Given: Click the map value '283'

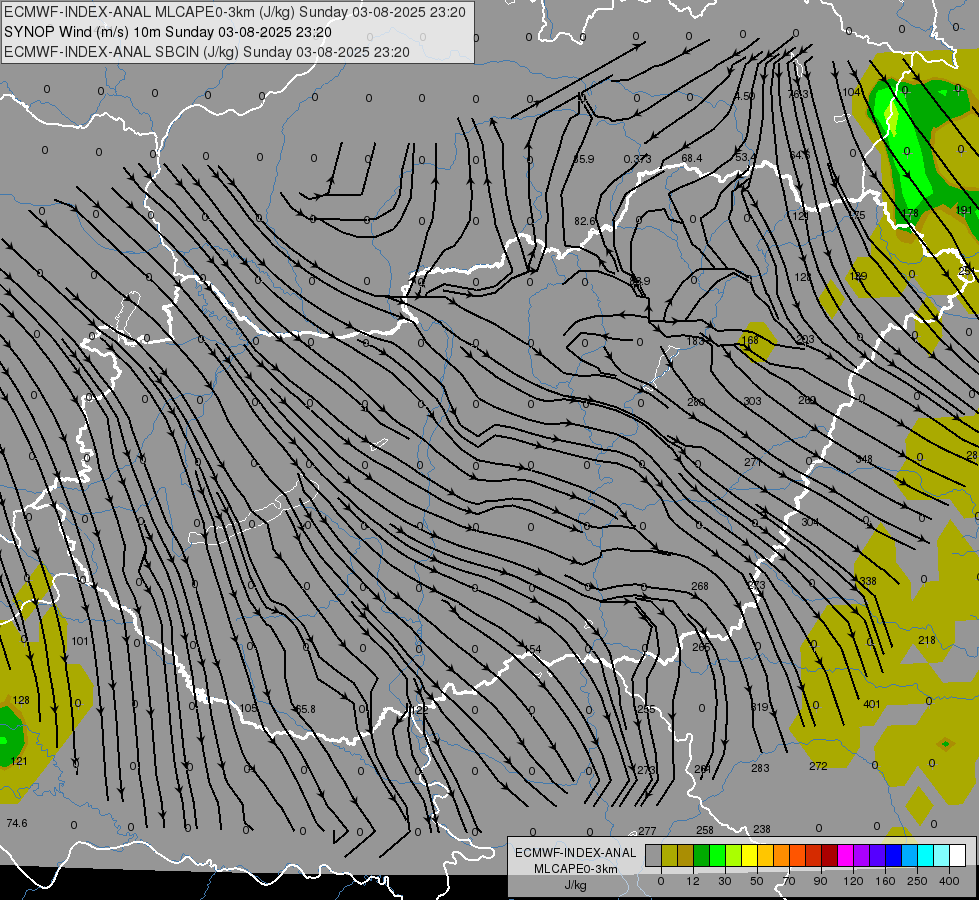Looking at the screenshot, I should coord(760,768).
